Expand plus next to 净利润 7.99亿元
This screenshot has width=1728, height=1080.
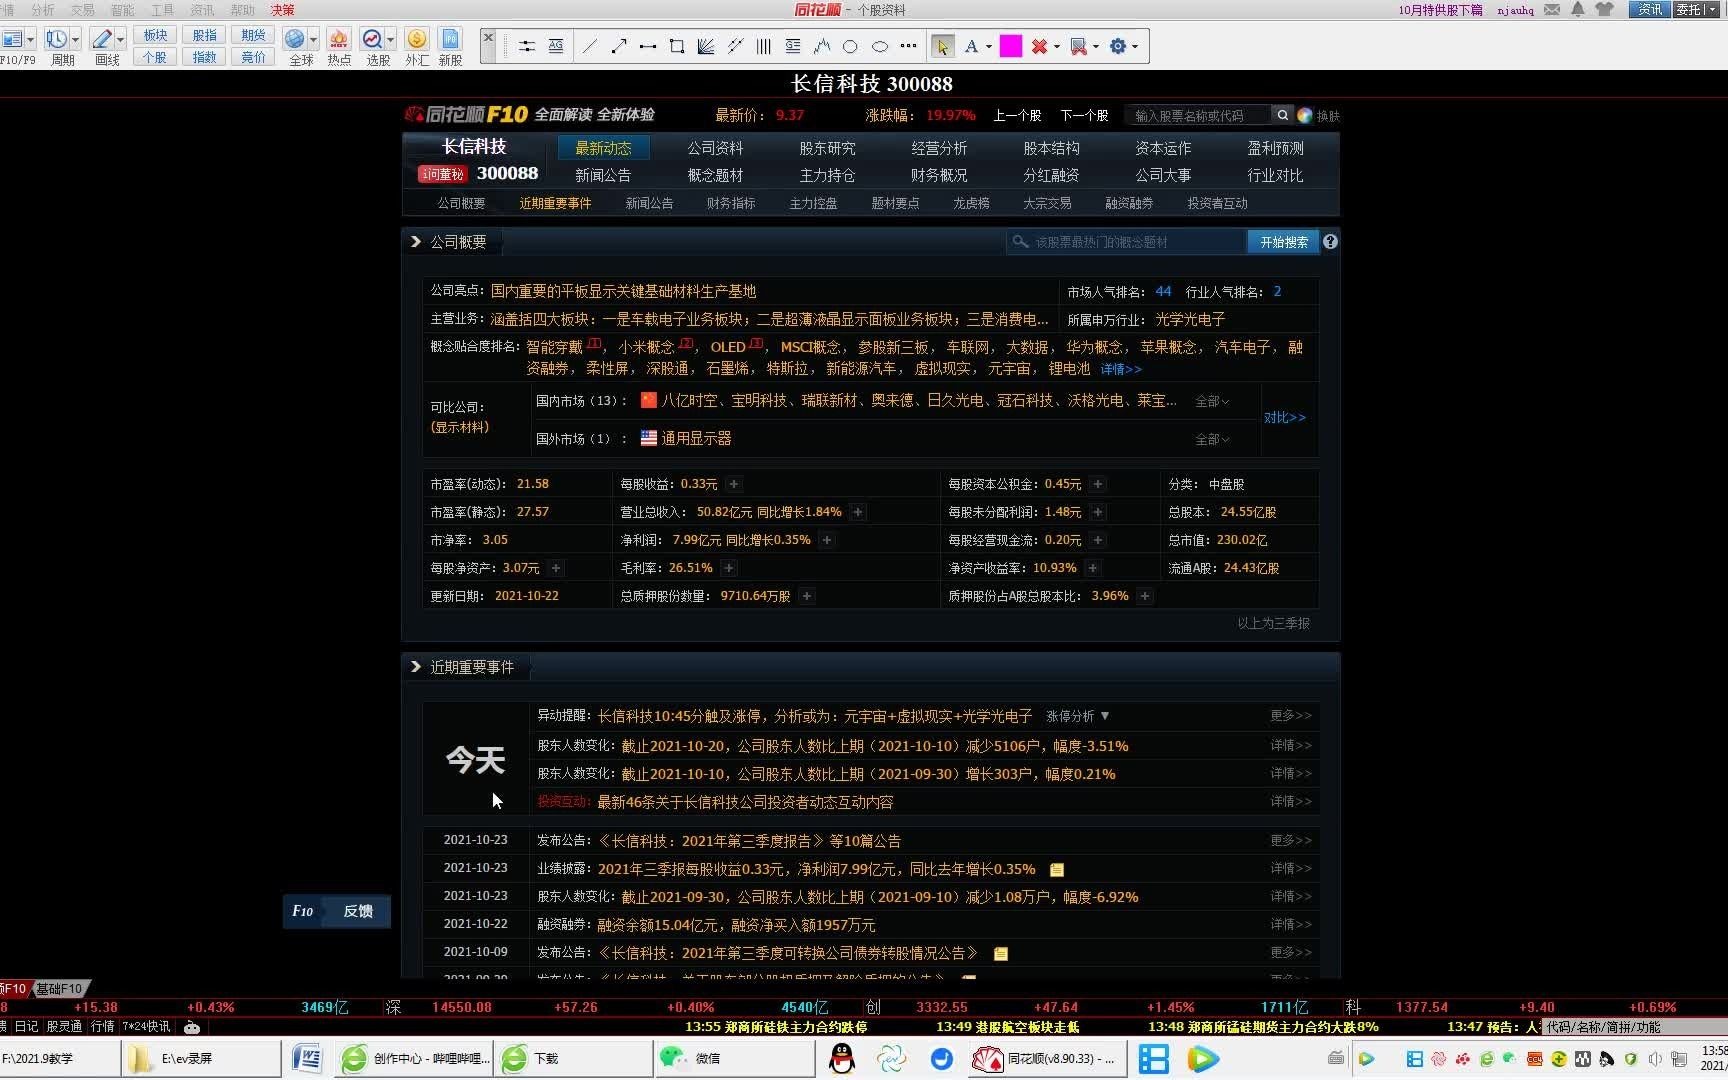point(826,540)
